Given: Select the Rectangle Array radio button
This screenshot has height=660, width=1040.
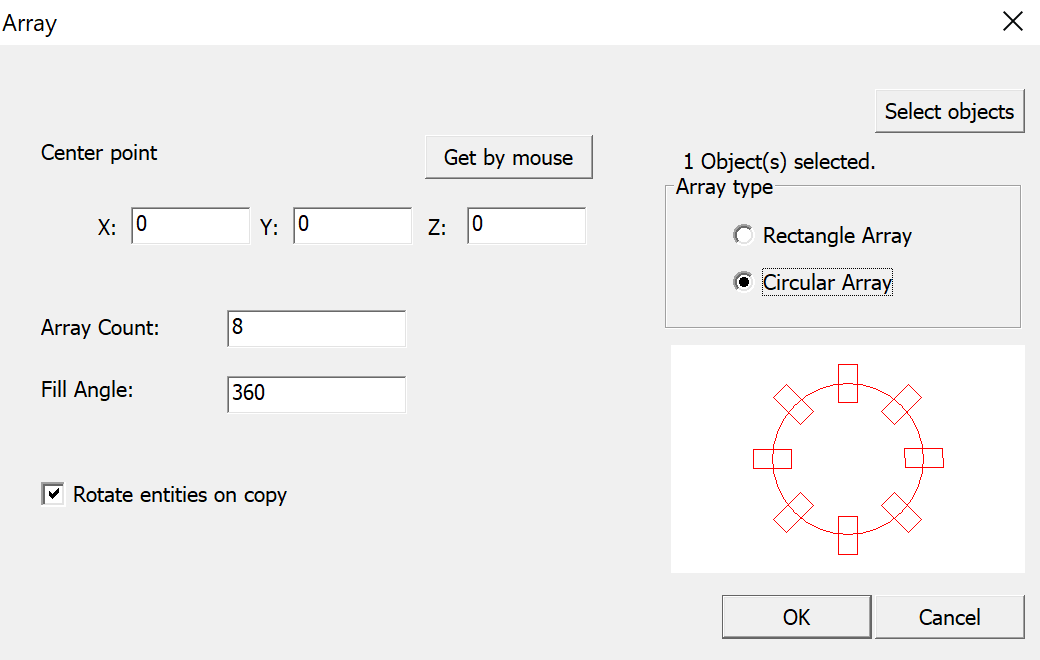Looking at the screenshot, I should point(743,235).
